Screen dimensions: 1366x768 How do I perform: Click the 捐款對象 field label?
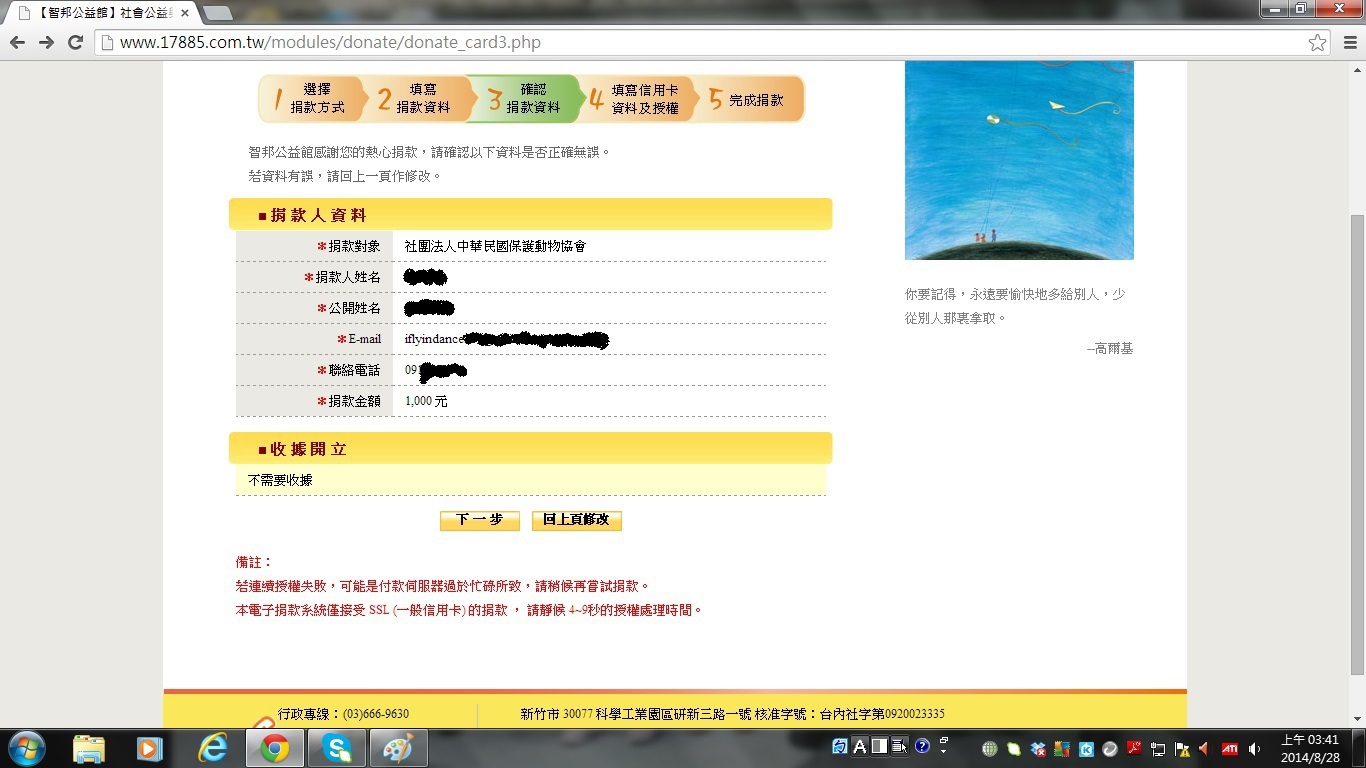[354, 246]
